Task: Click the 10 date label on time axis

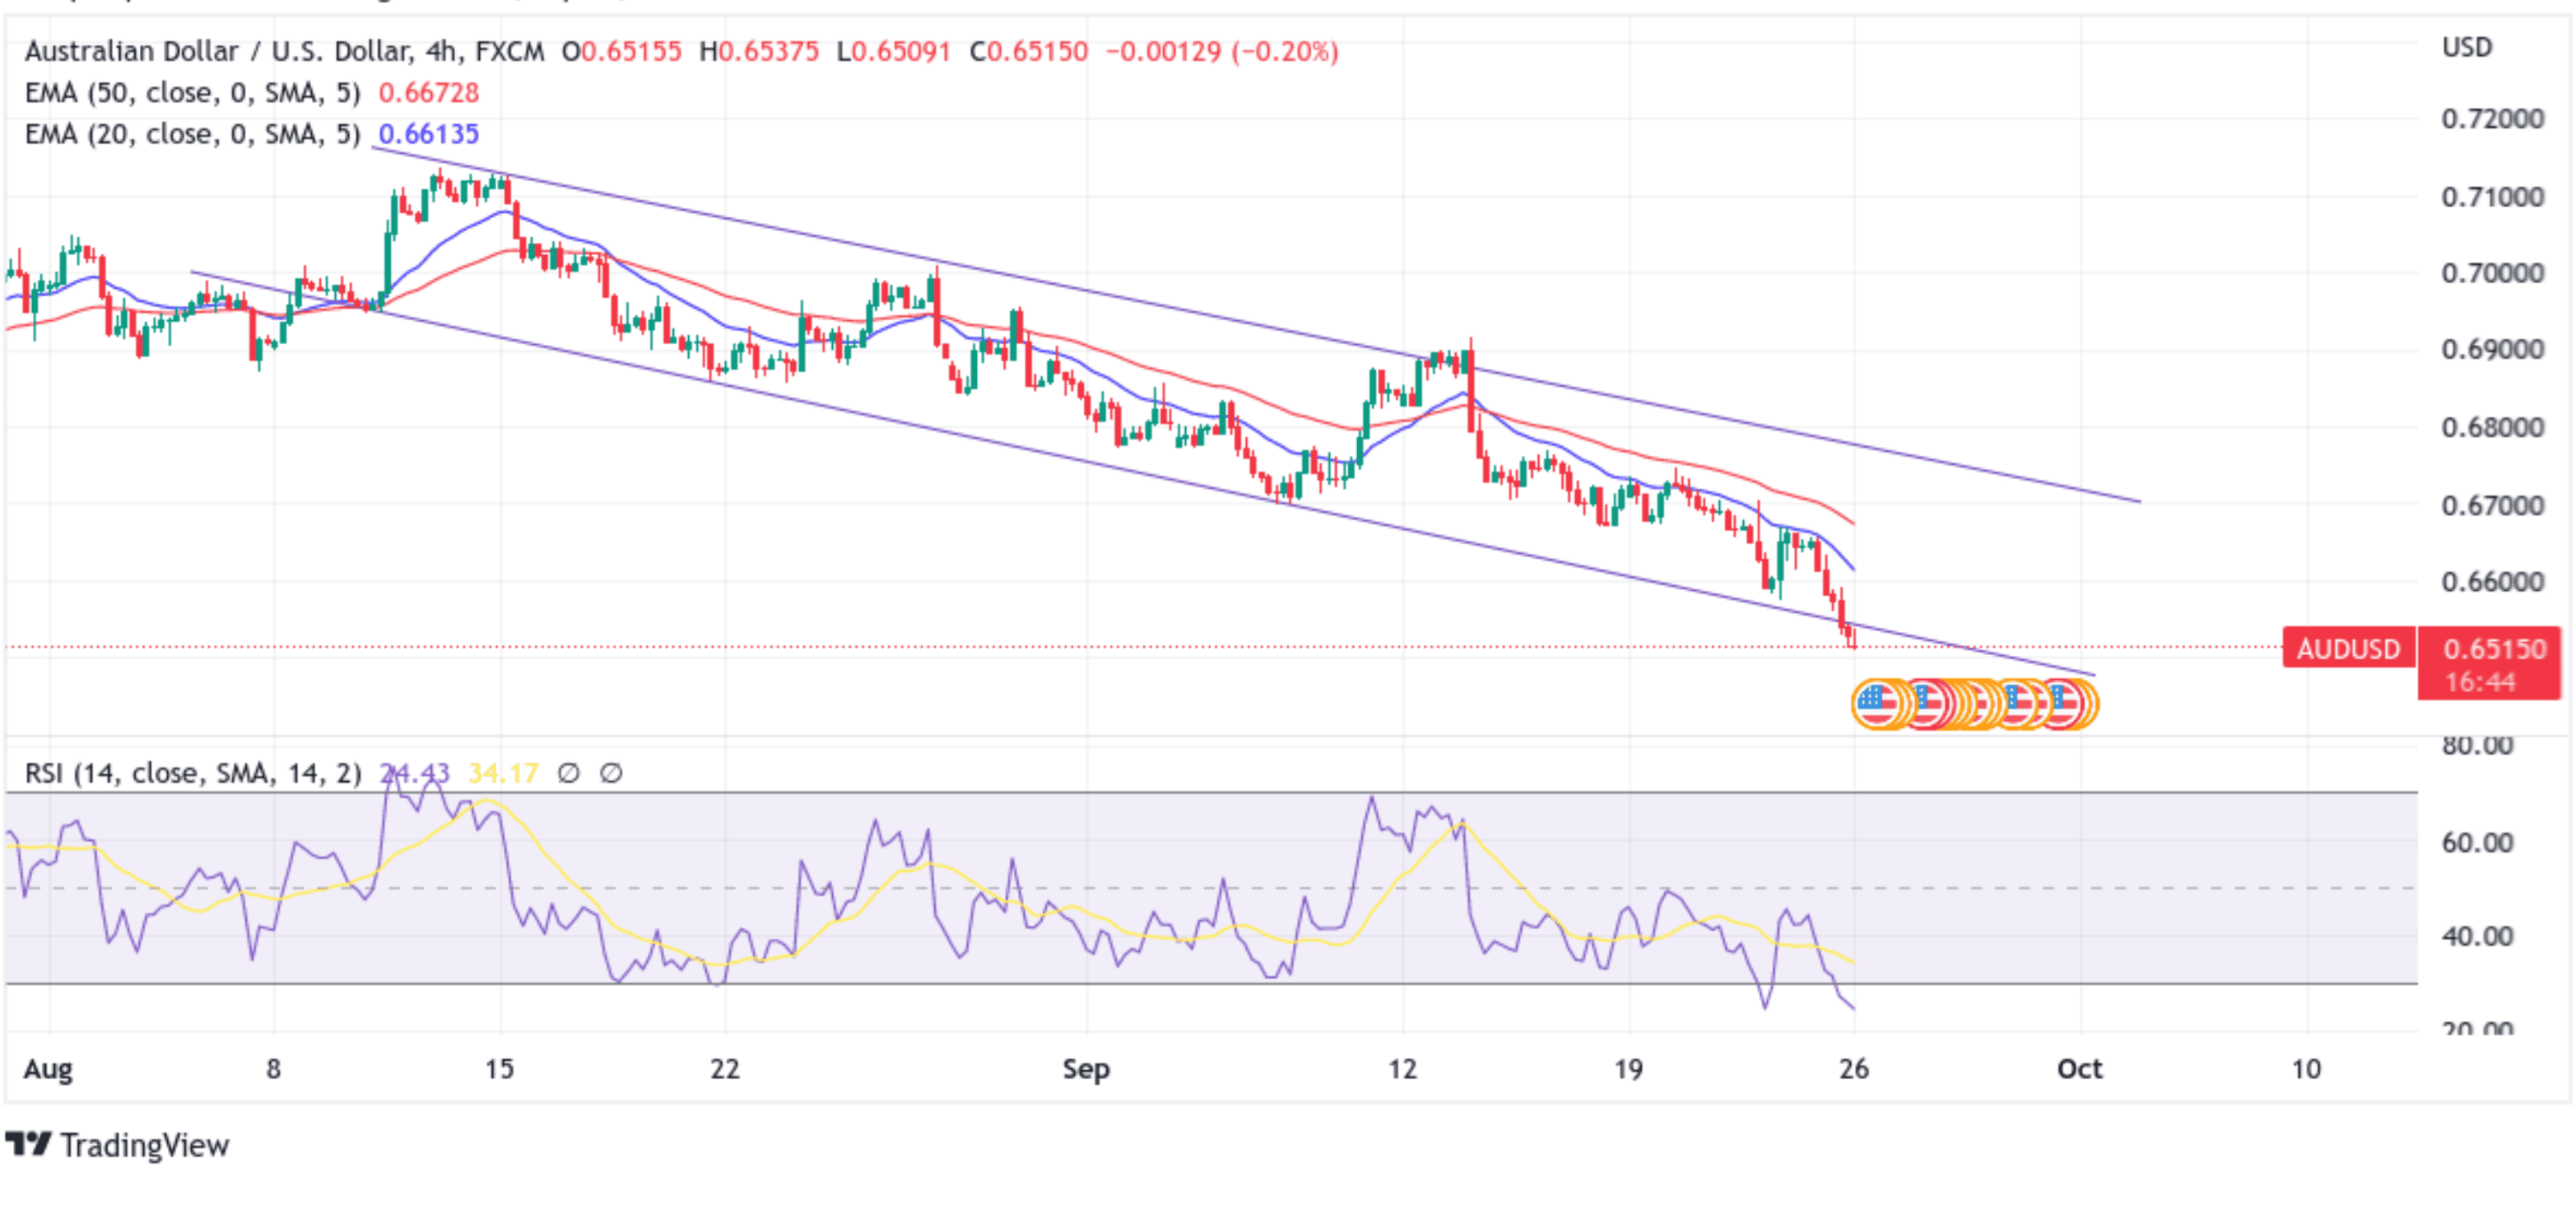Action: (2306, 1069)
